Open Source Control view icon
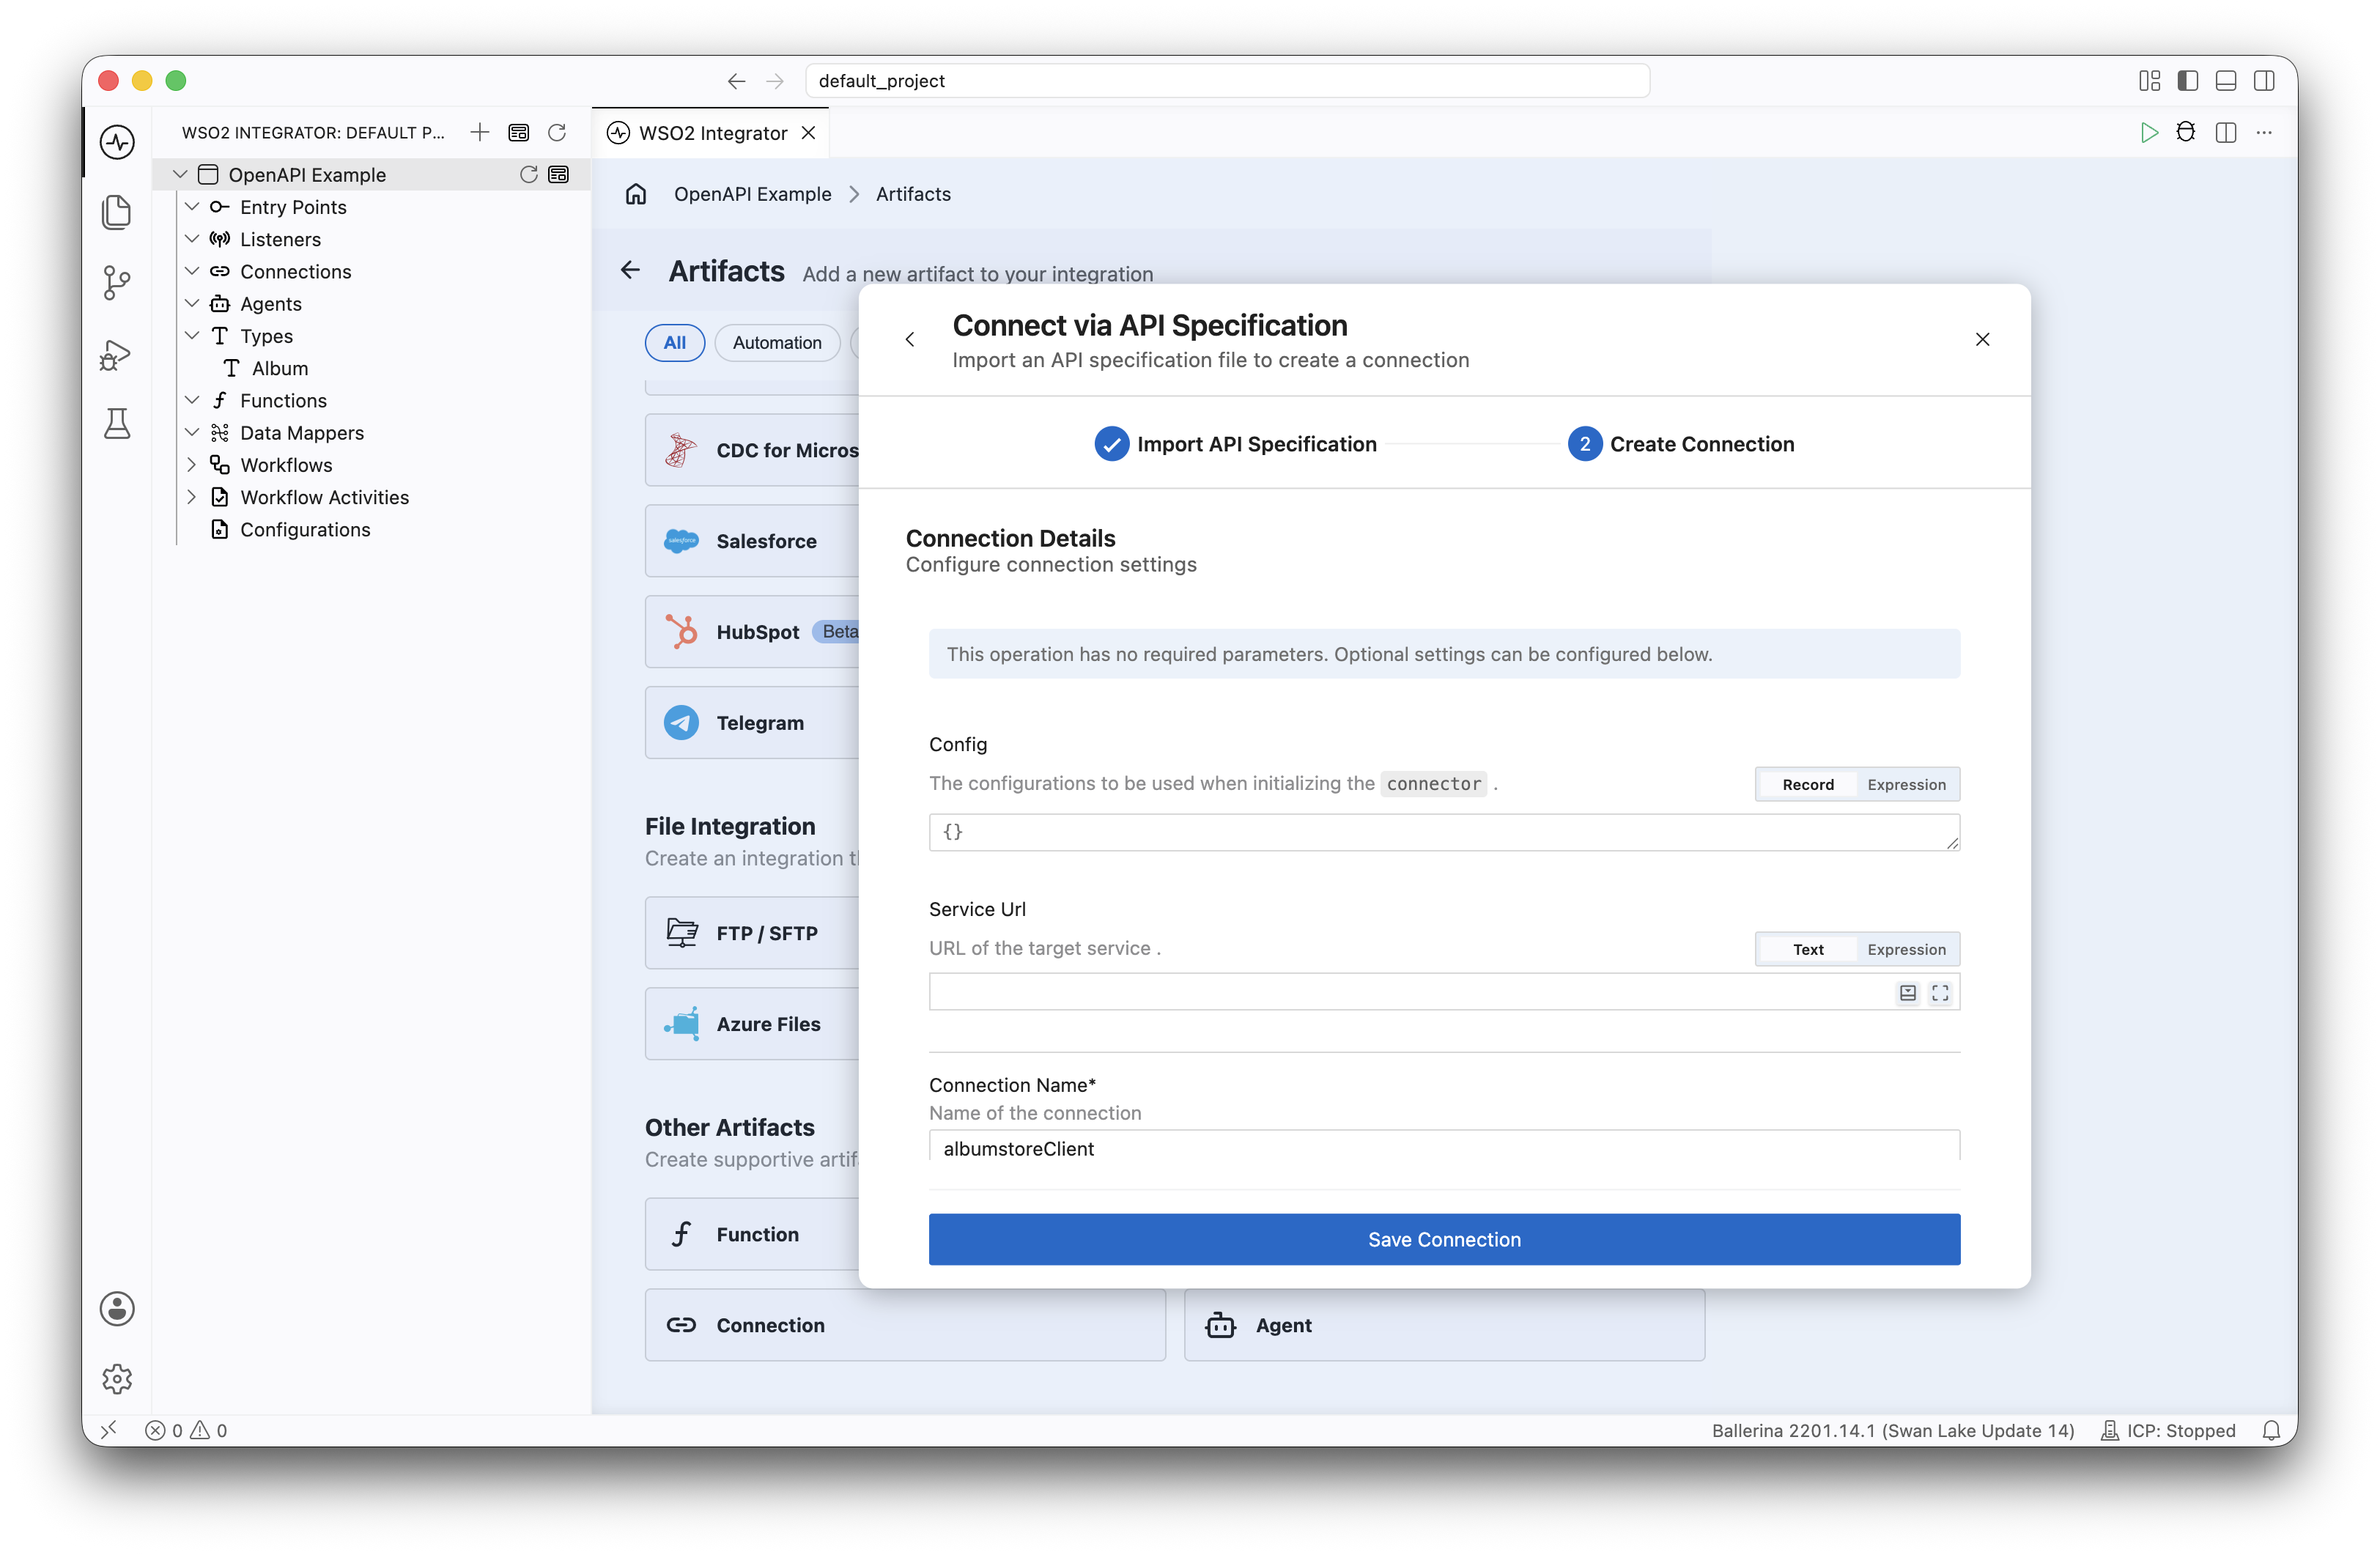2380x1555 pixels. point(117,283)
